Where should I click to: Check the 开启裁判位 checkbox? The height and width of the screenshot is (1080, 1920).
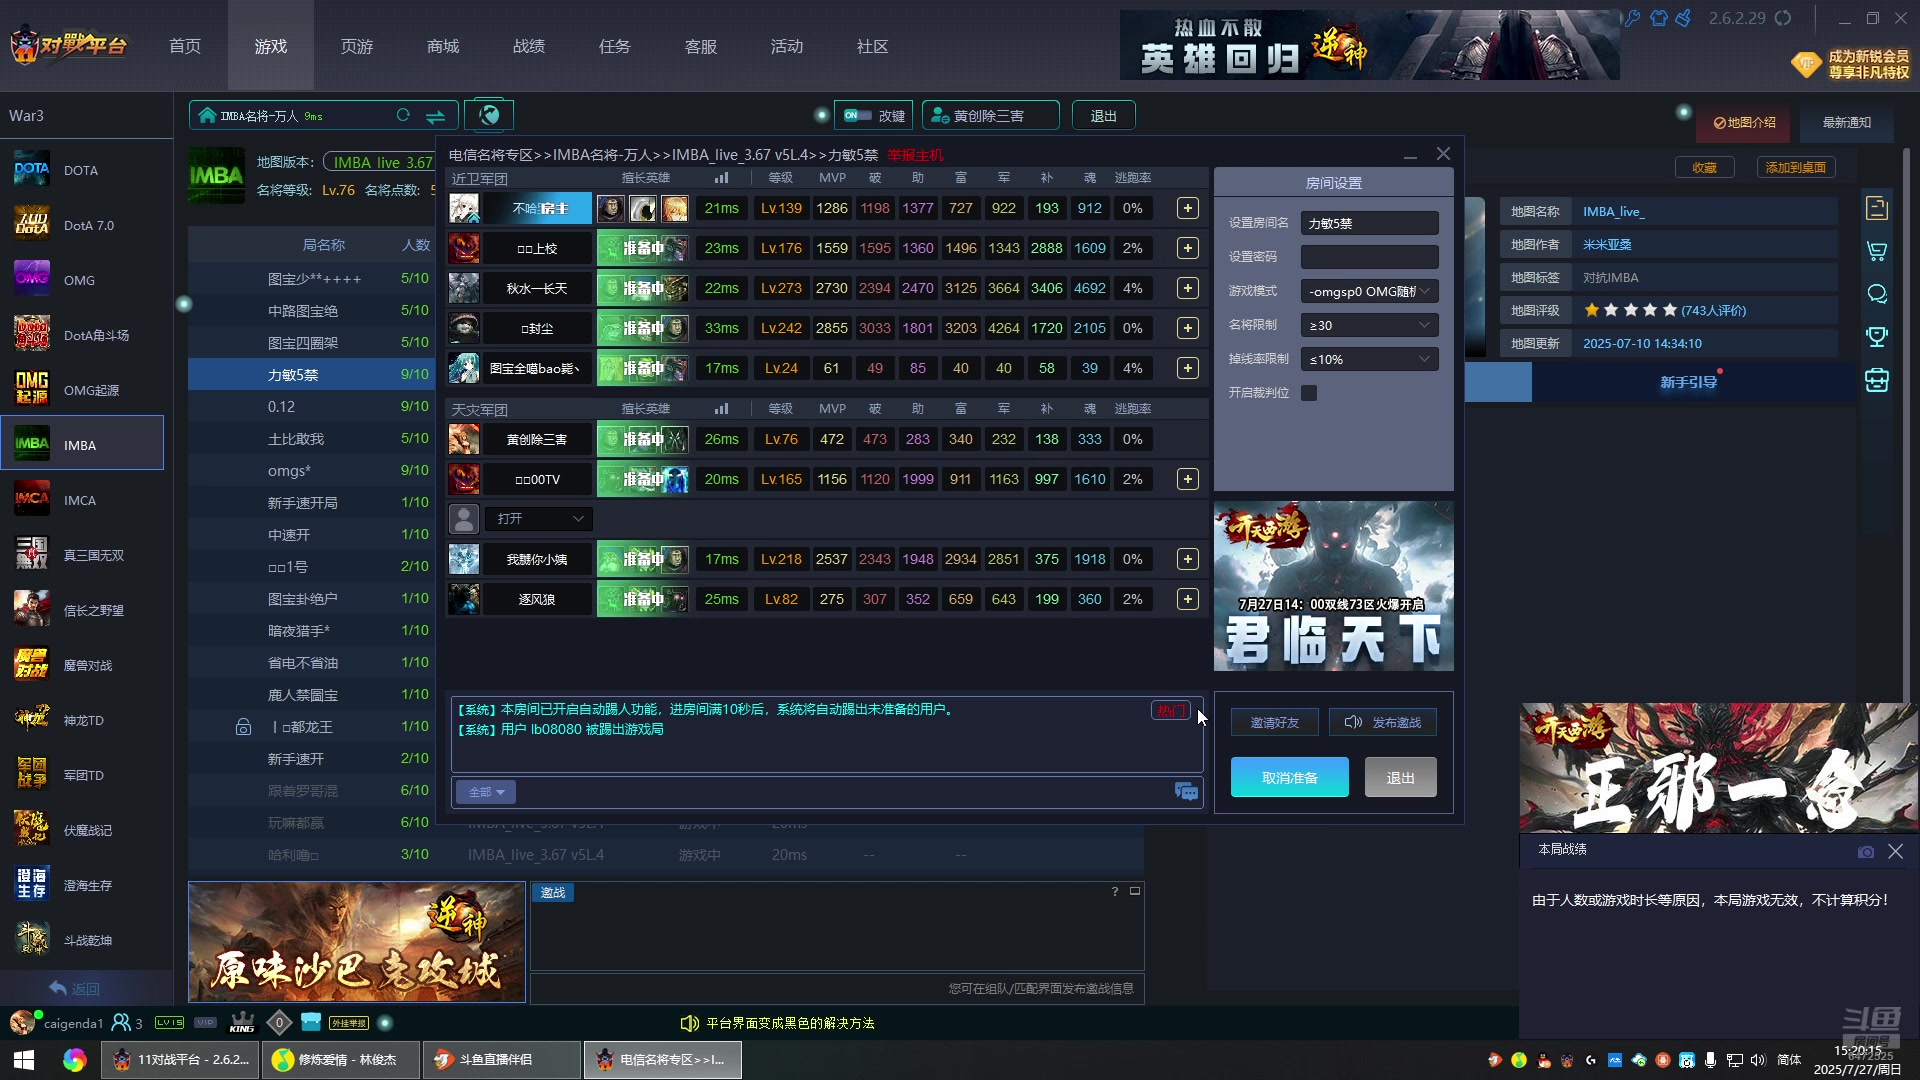pos(1309,393)
